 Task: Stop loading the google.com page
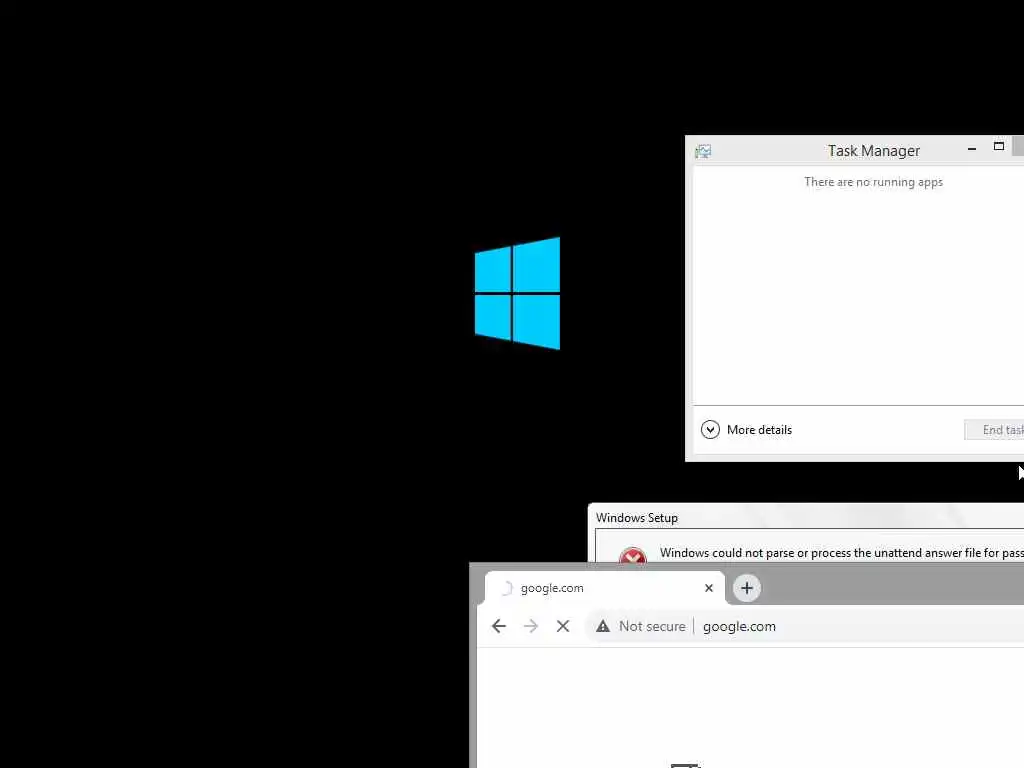point(563,626)
